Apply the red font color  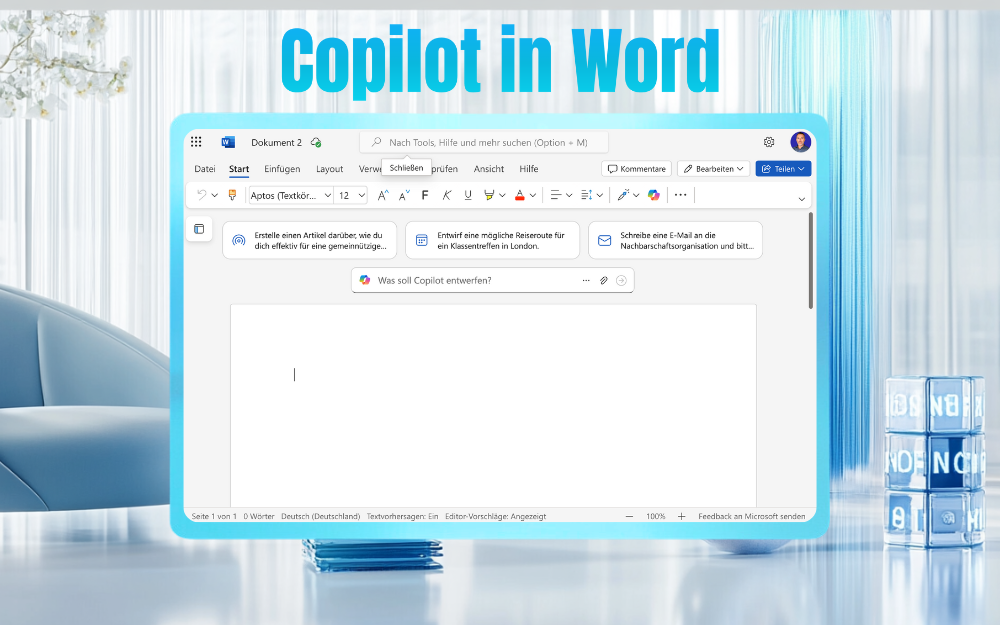click(520, 195)
